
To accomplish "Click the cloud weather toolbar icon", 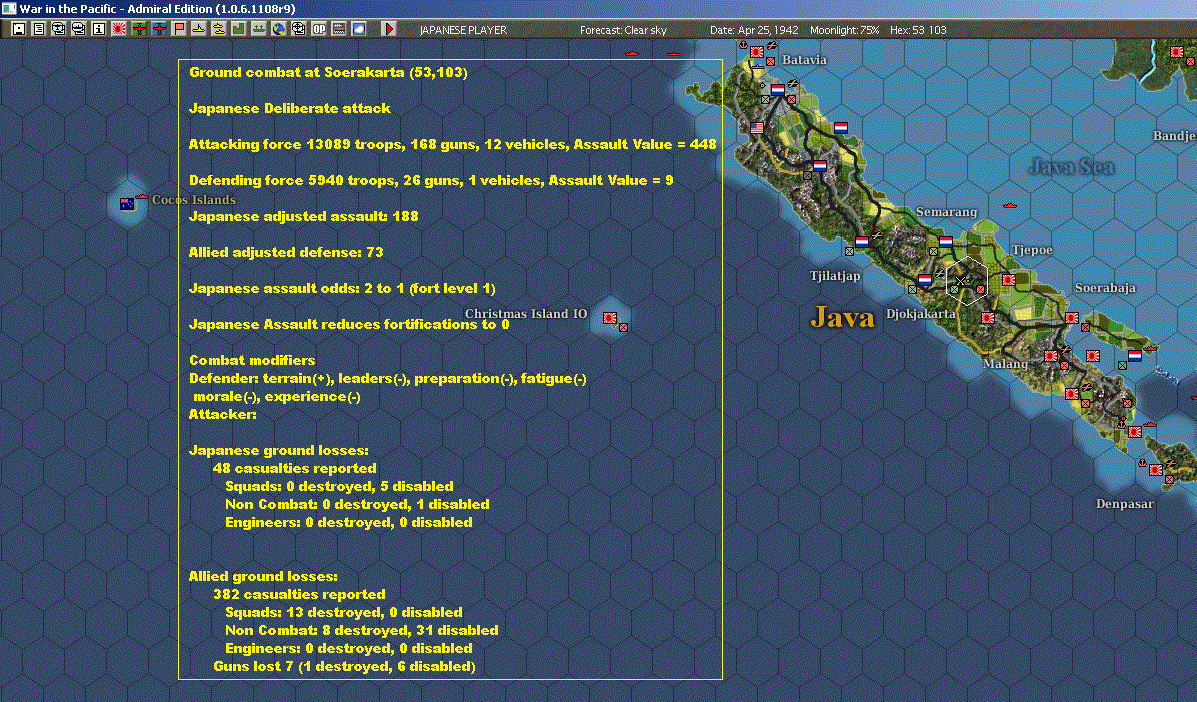I will (x=358, y=29).
